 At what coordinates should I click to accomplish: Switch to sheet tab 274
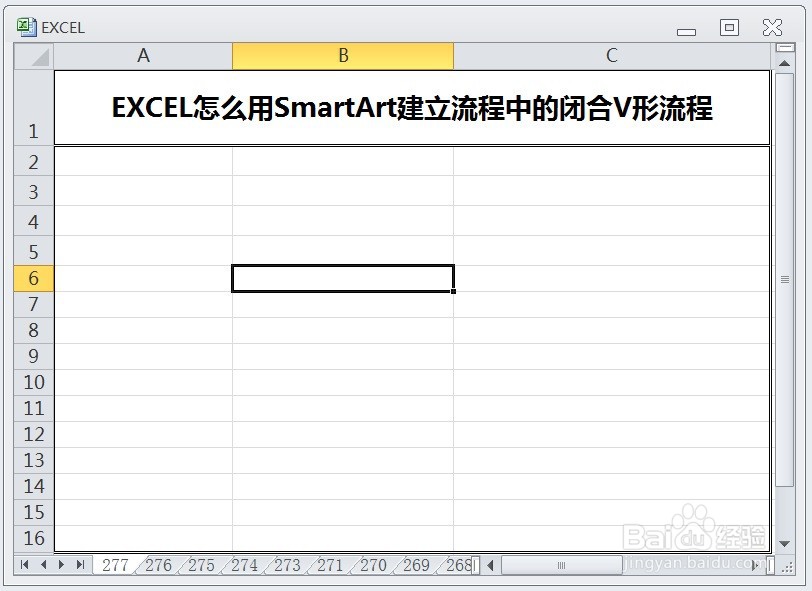pos(244,565)
